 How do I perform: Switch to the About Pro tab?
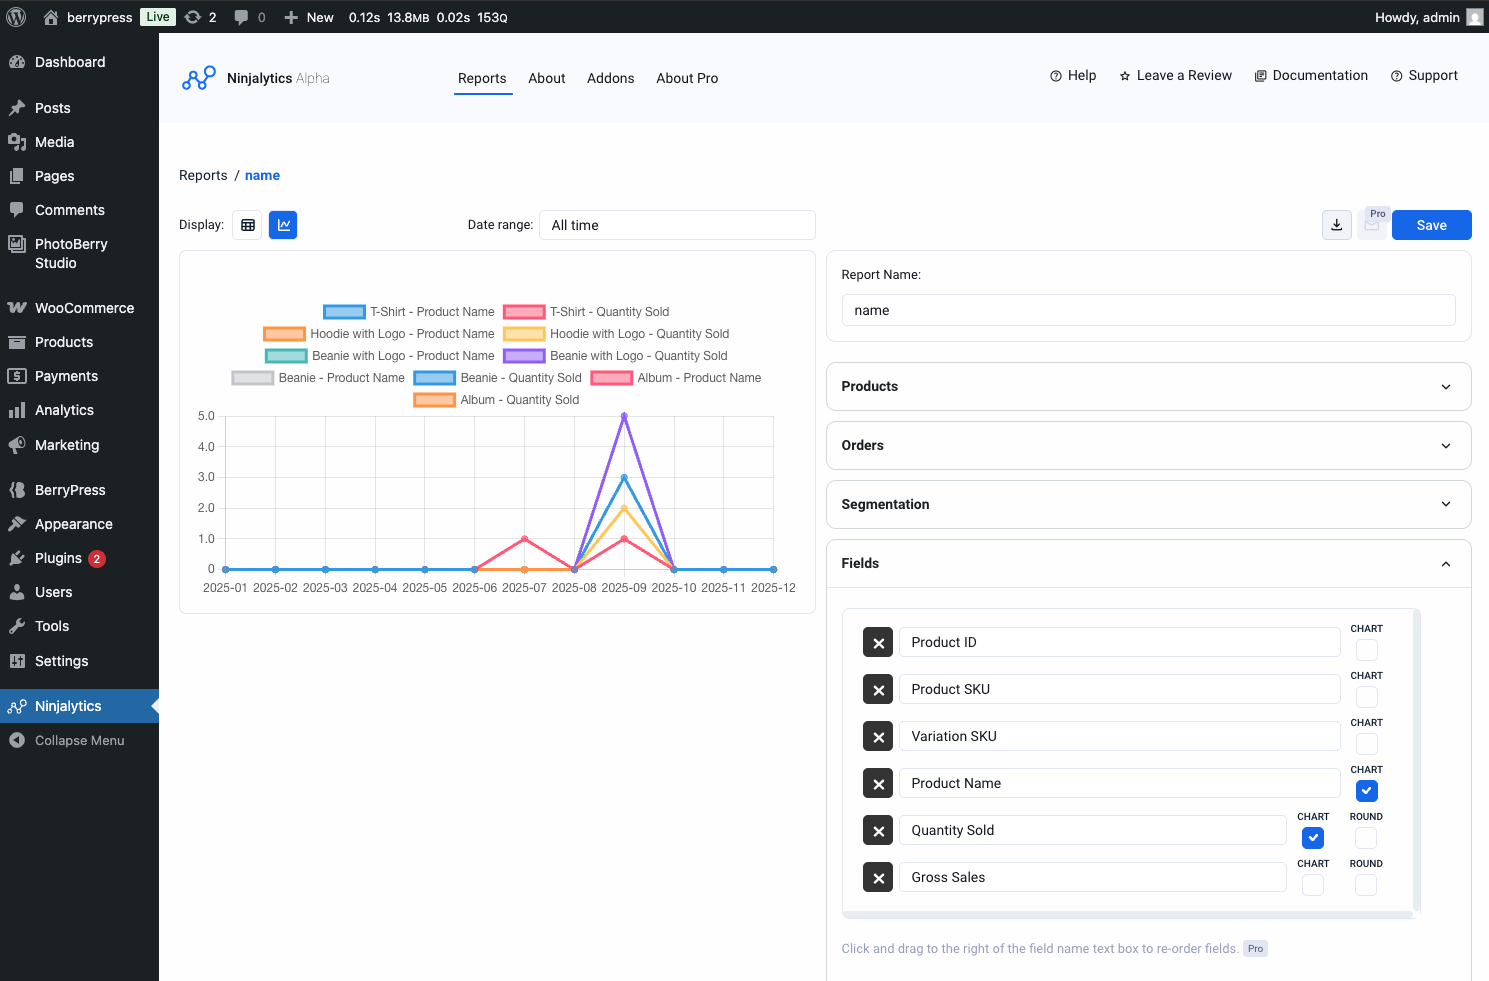687,78
